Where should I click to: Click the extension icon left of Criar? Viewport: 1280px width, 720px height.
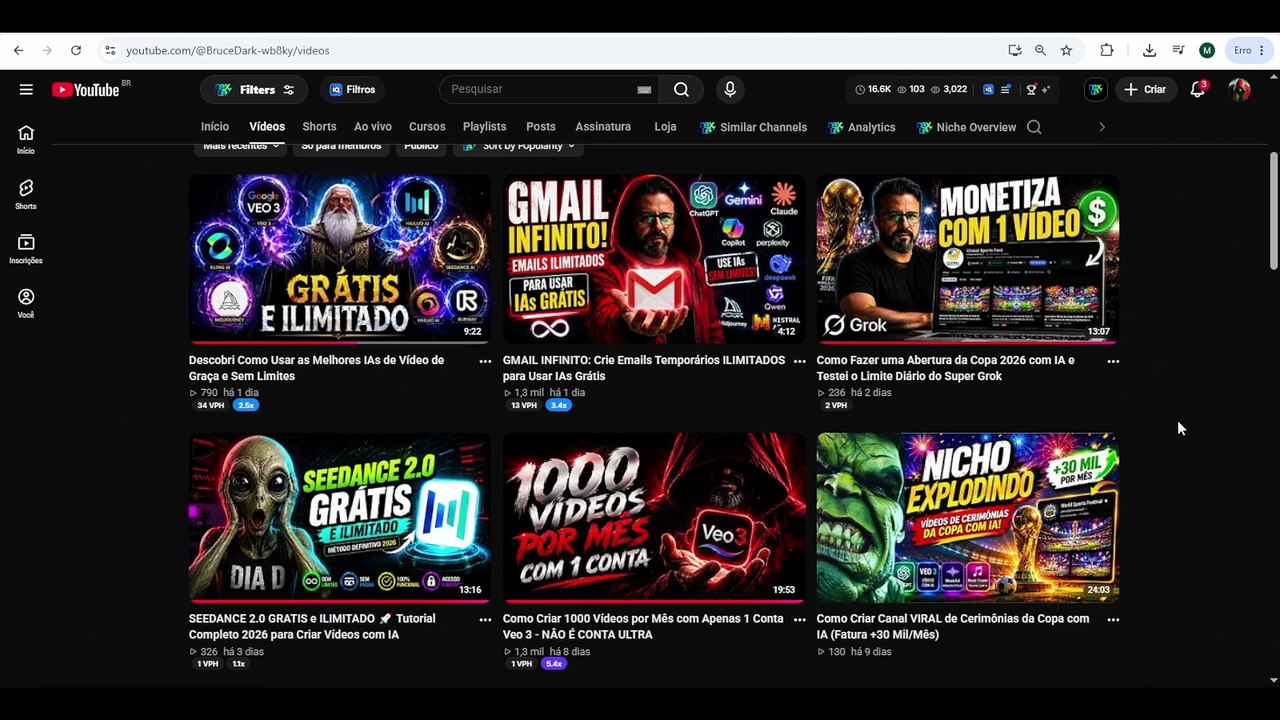[x=1096, y=89]
